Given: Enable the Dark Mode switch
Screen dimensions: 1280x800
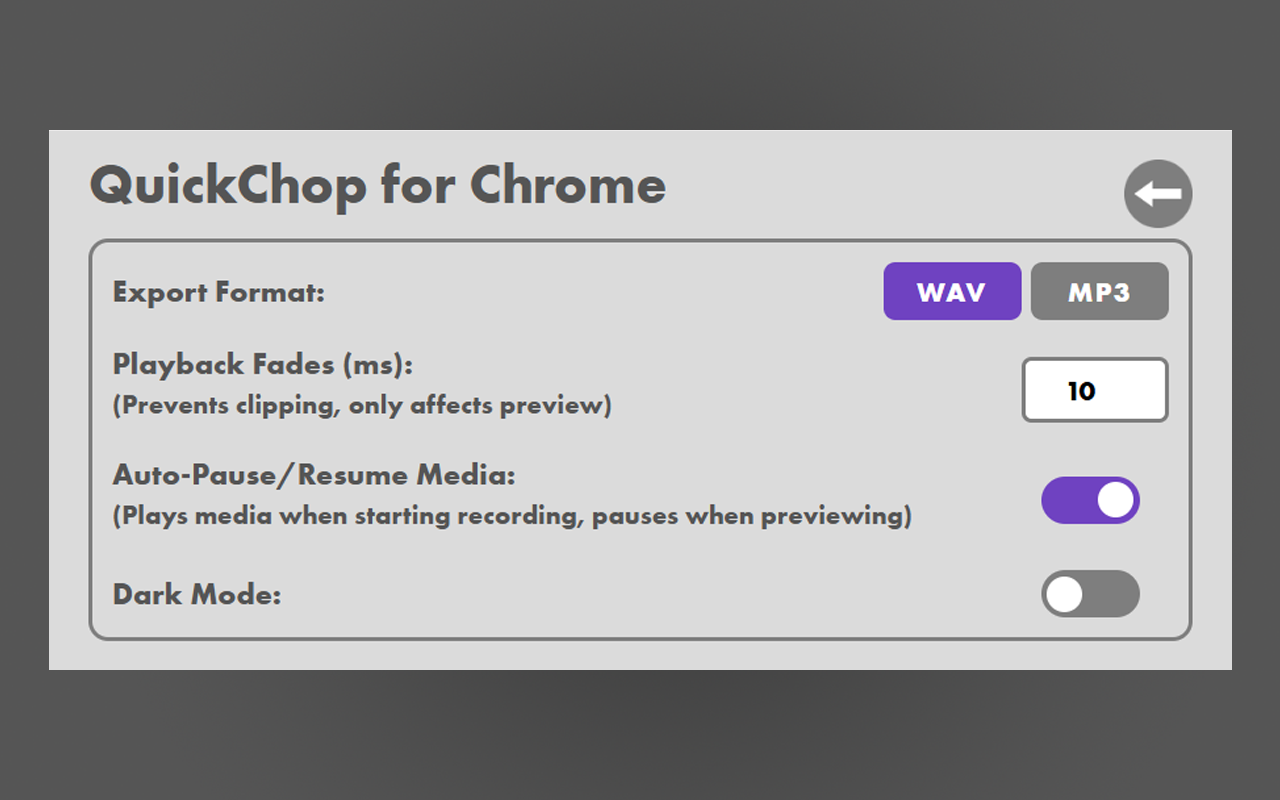Looking at the screenshot, I should point(1090,594).
